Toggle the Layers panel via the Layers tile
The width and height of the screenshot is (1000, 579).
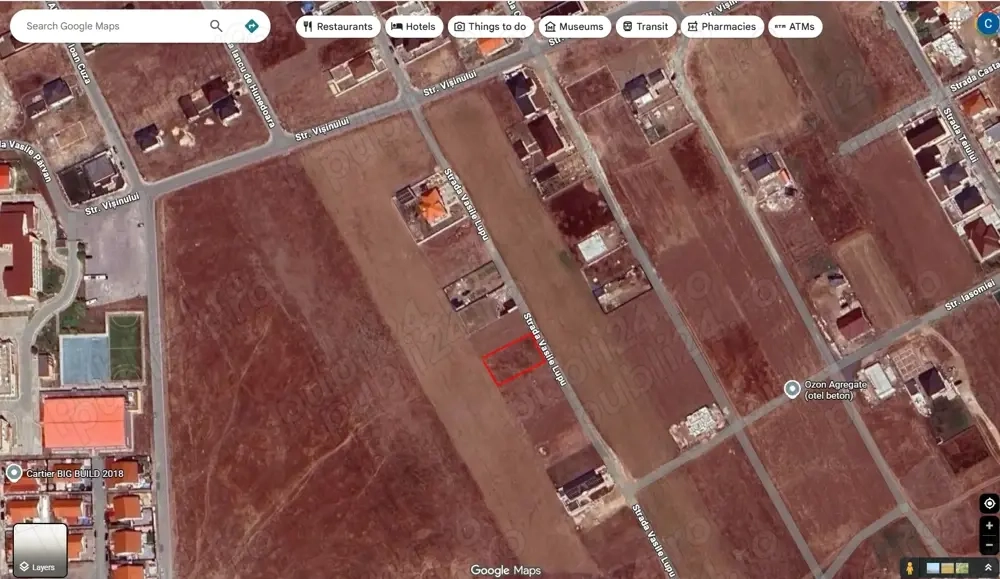coord(40,549)
